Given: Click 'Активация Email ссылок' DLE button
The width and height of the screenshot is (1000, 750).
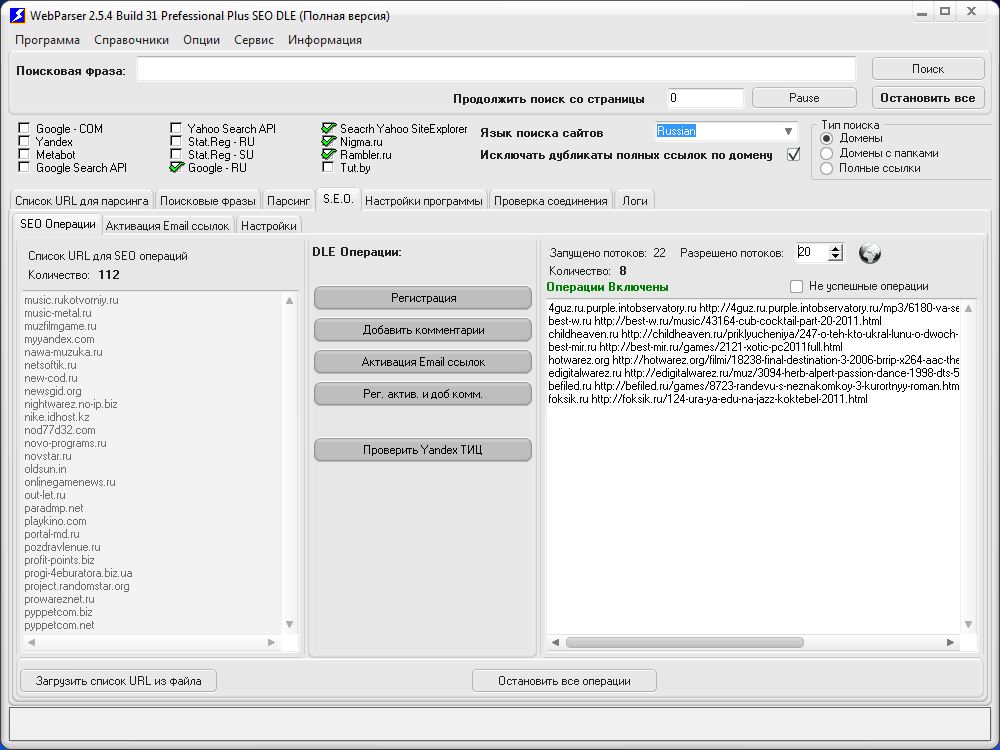Looking at the screenshot, I should [x=423, y=362].
